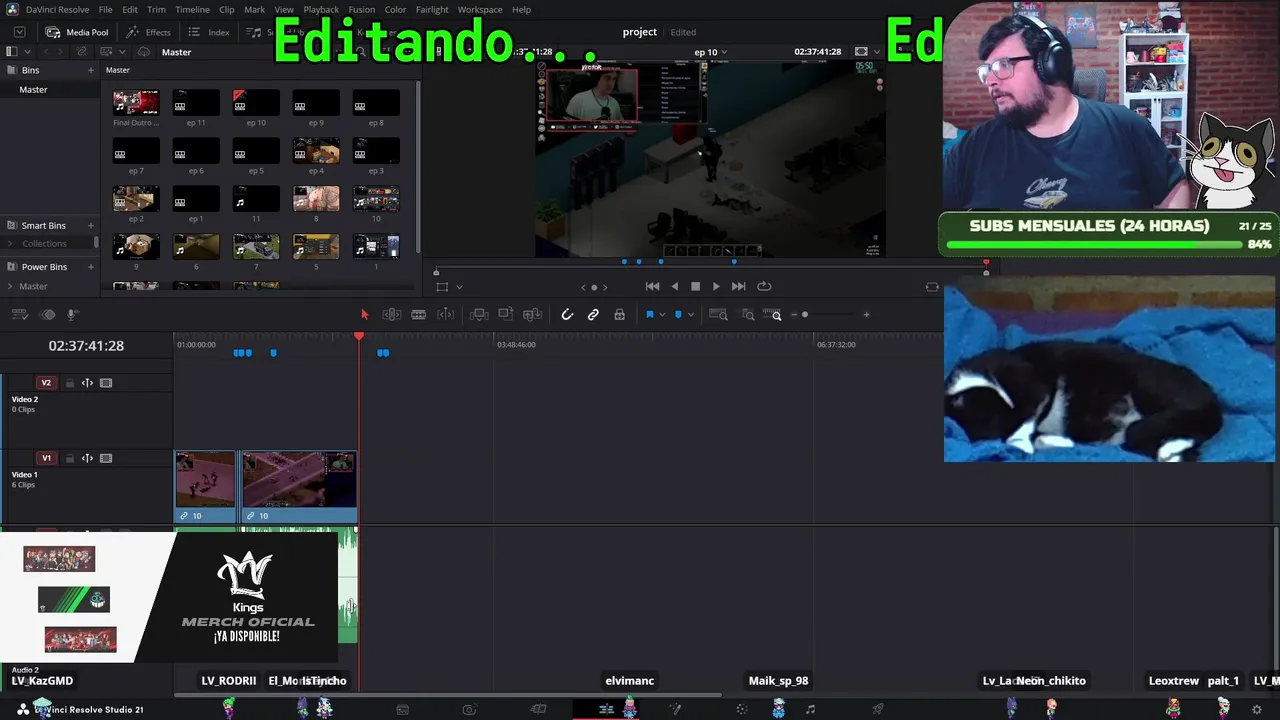Image resolution: width=1280 pixels, height=720 pixels.
Task: Disable the Video 2 track
Action: 106,383
